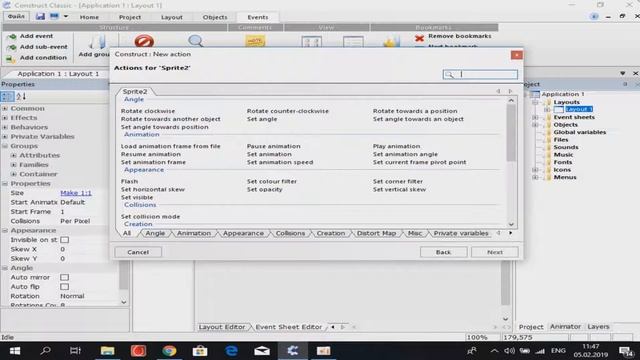
Task: Toggle Invisible on start checkbox
Action: coord(64,240)
